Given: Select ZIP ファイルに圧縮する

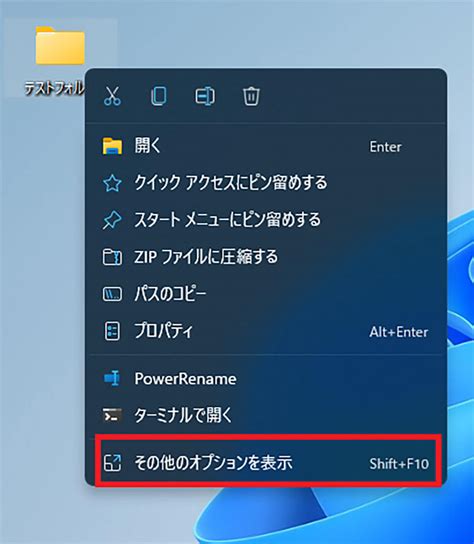Looking at the screenshot, I should coord(266,257).
